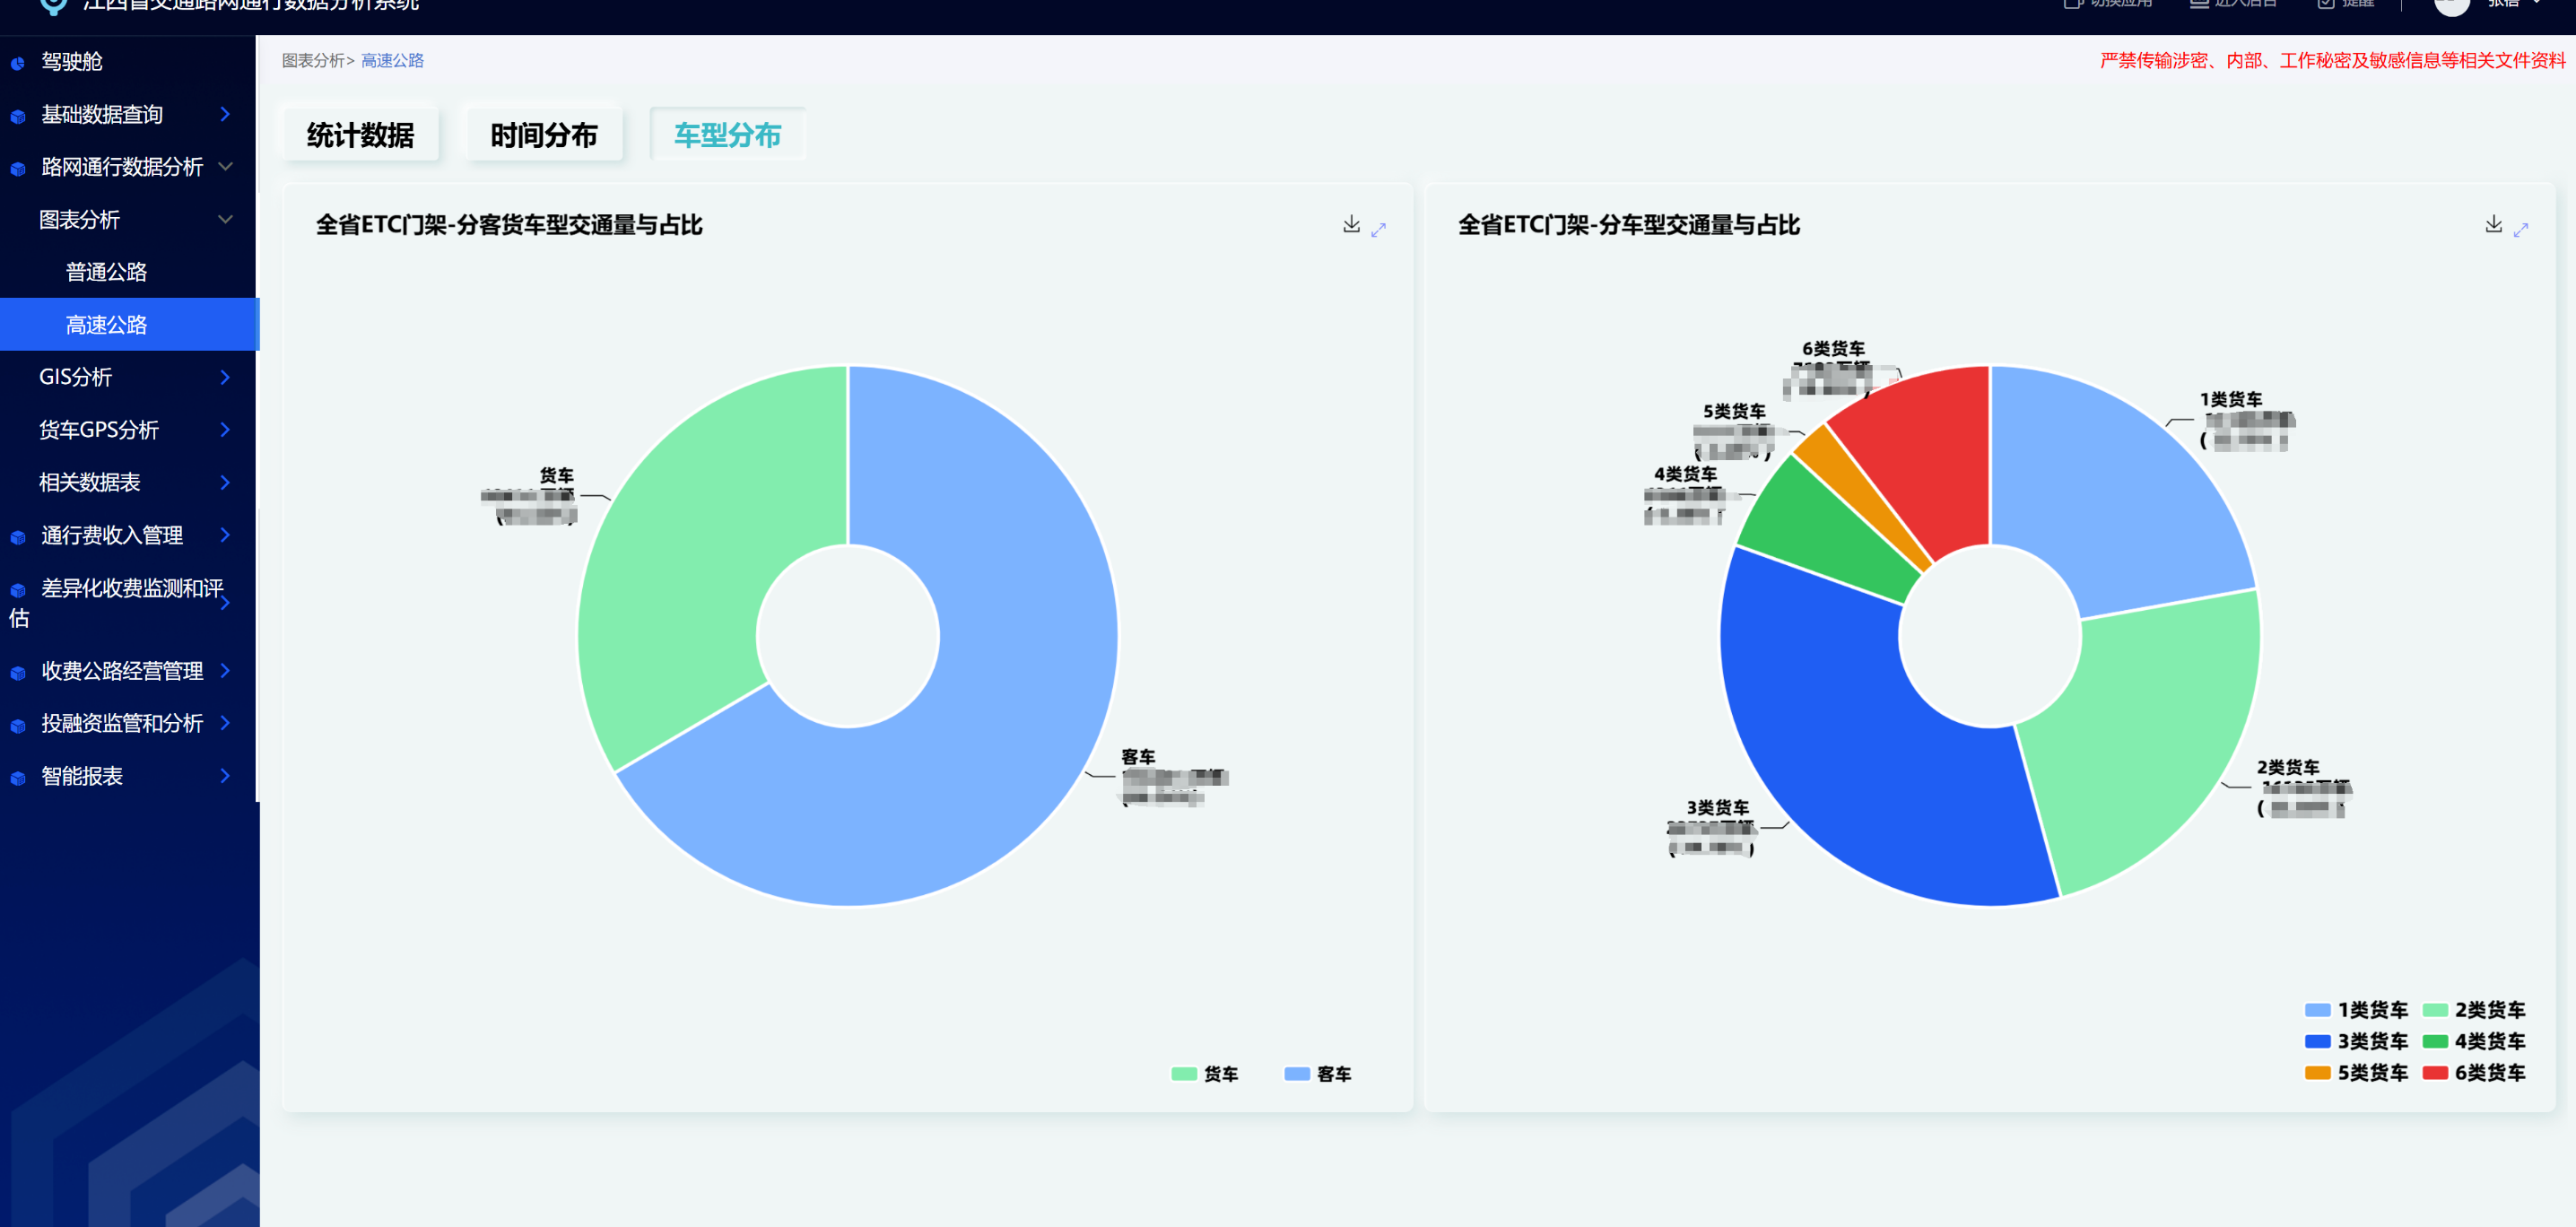The image size is (2576, 1227).
Task: Click the 高速公路 breadcrumb link
Action: pyautogui.click(x=392, y=61)
